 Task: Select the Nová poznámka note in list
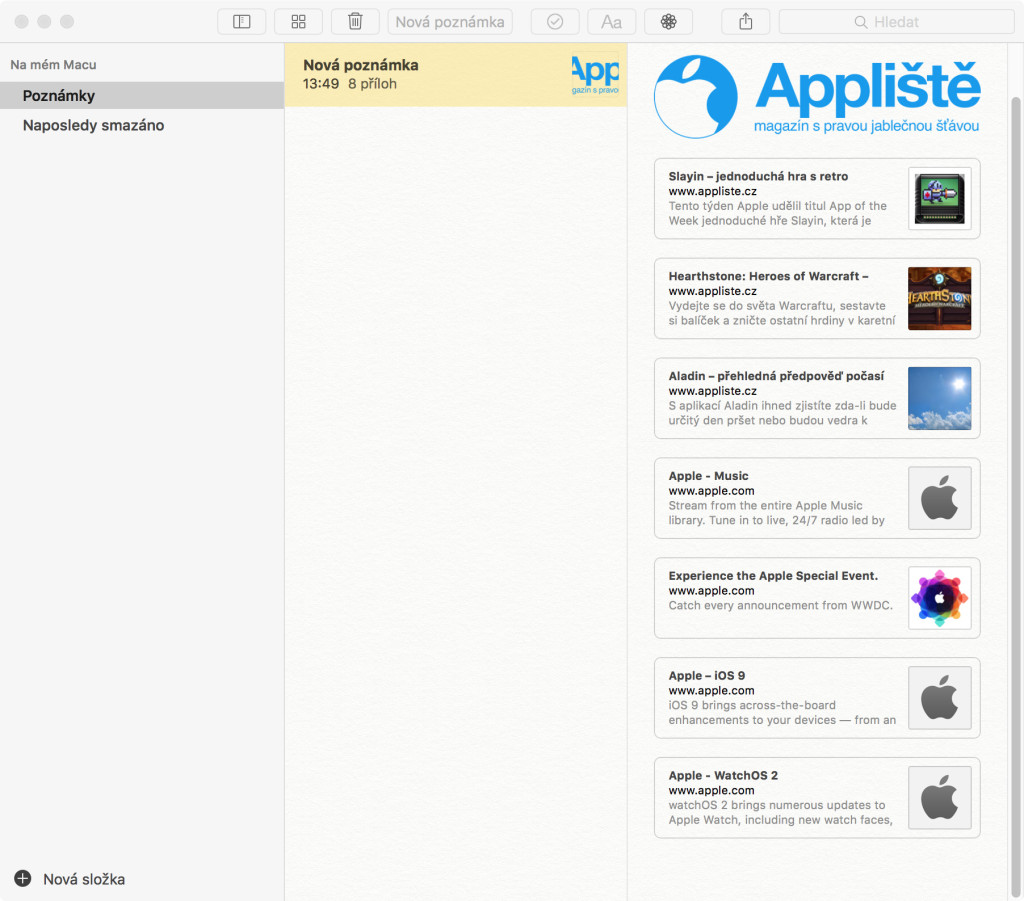tap(455, 74)
